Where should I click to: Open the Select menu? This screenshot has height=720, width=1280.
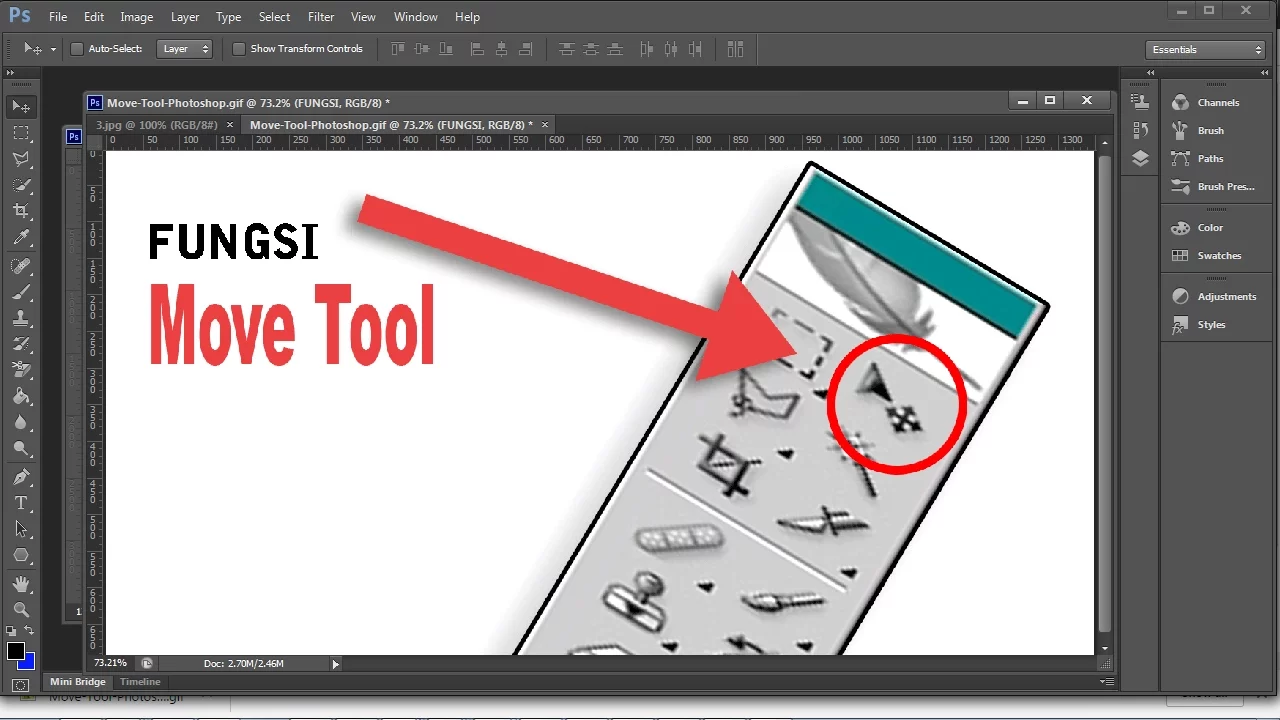(274, 17)
